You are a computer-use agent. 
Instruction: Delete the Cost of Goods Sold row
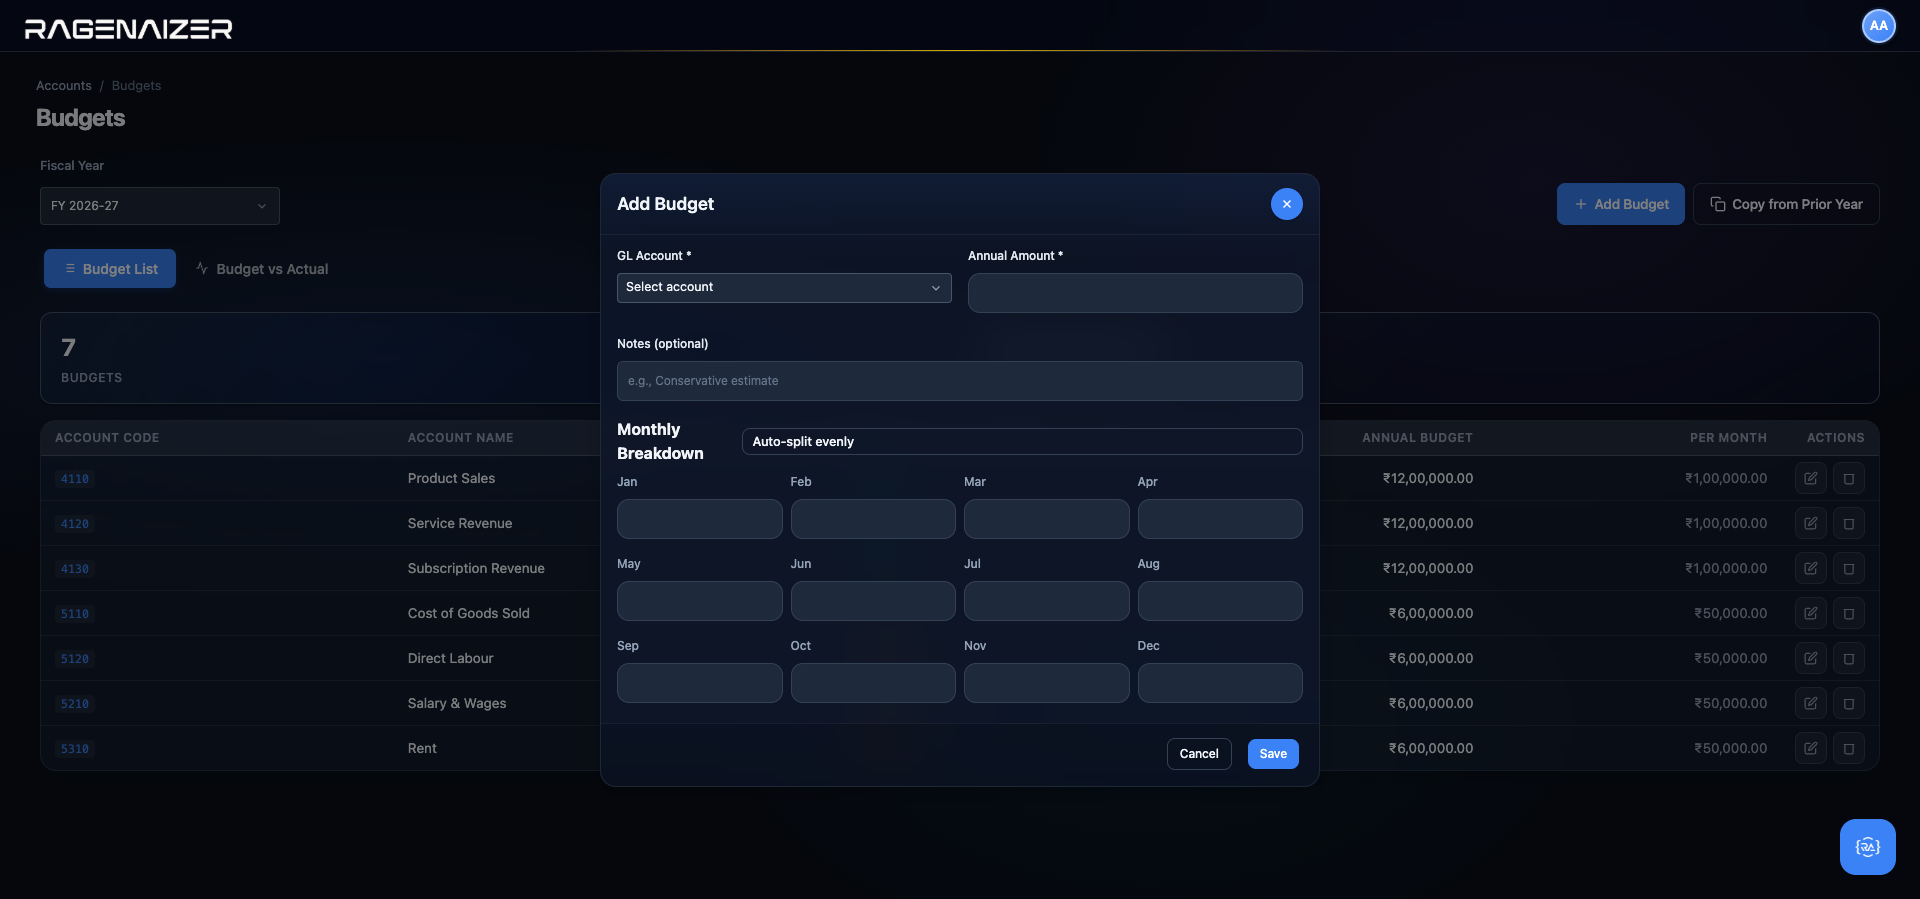pos(1849,614)
